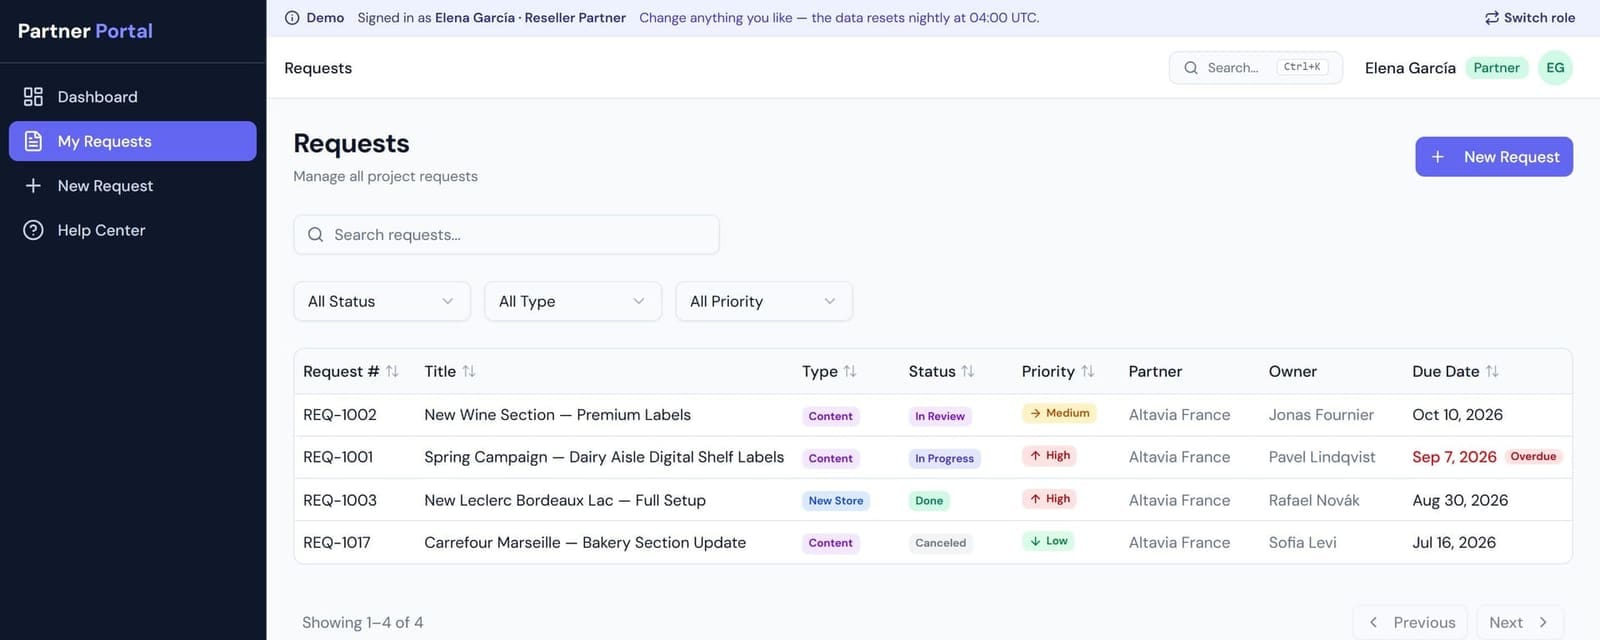Sort by Priority using sort arrows
The height and width of the screenshot is (640, 1600).
[x=1087, y=371]
